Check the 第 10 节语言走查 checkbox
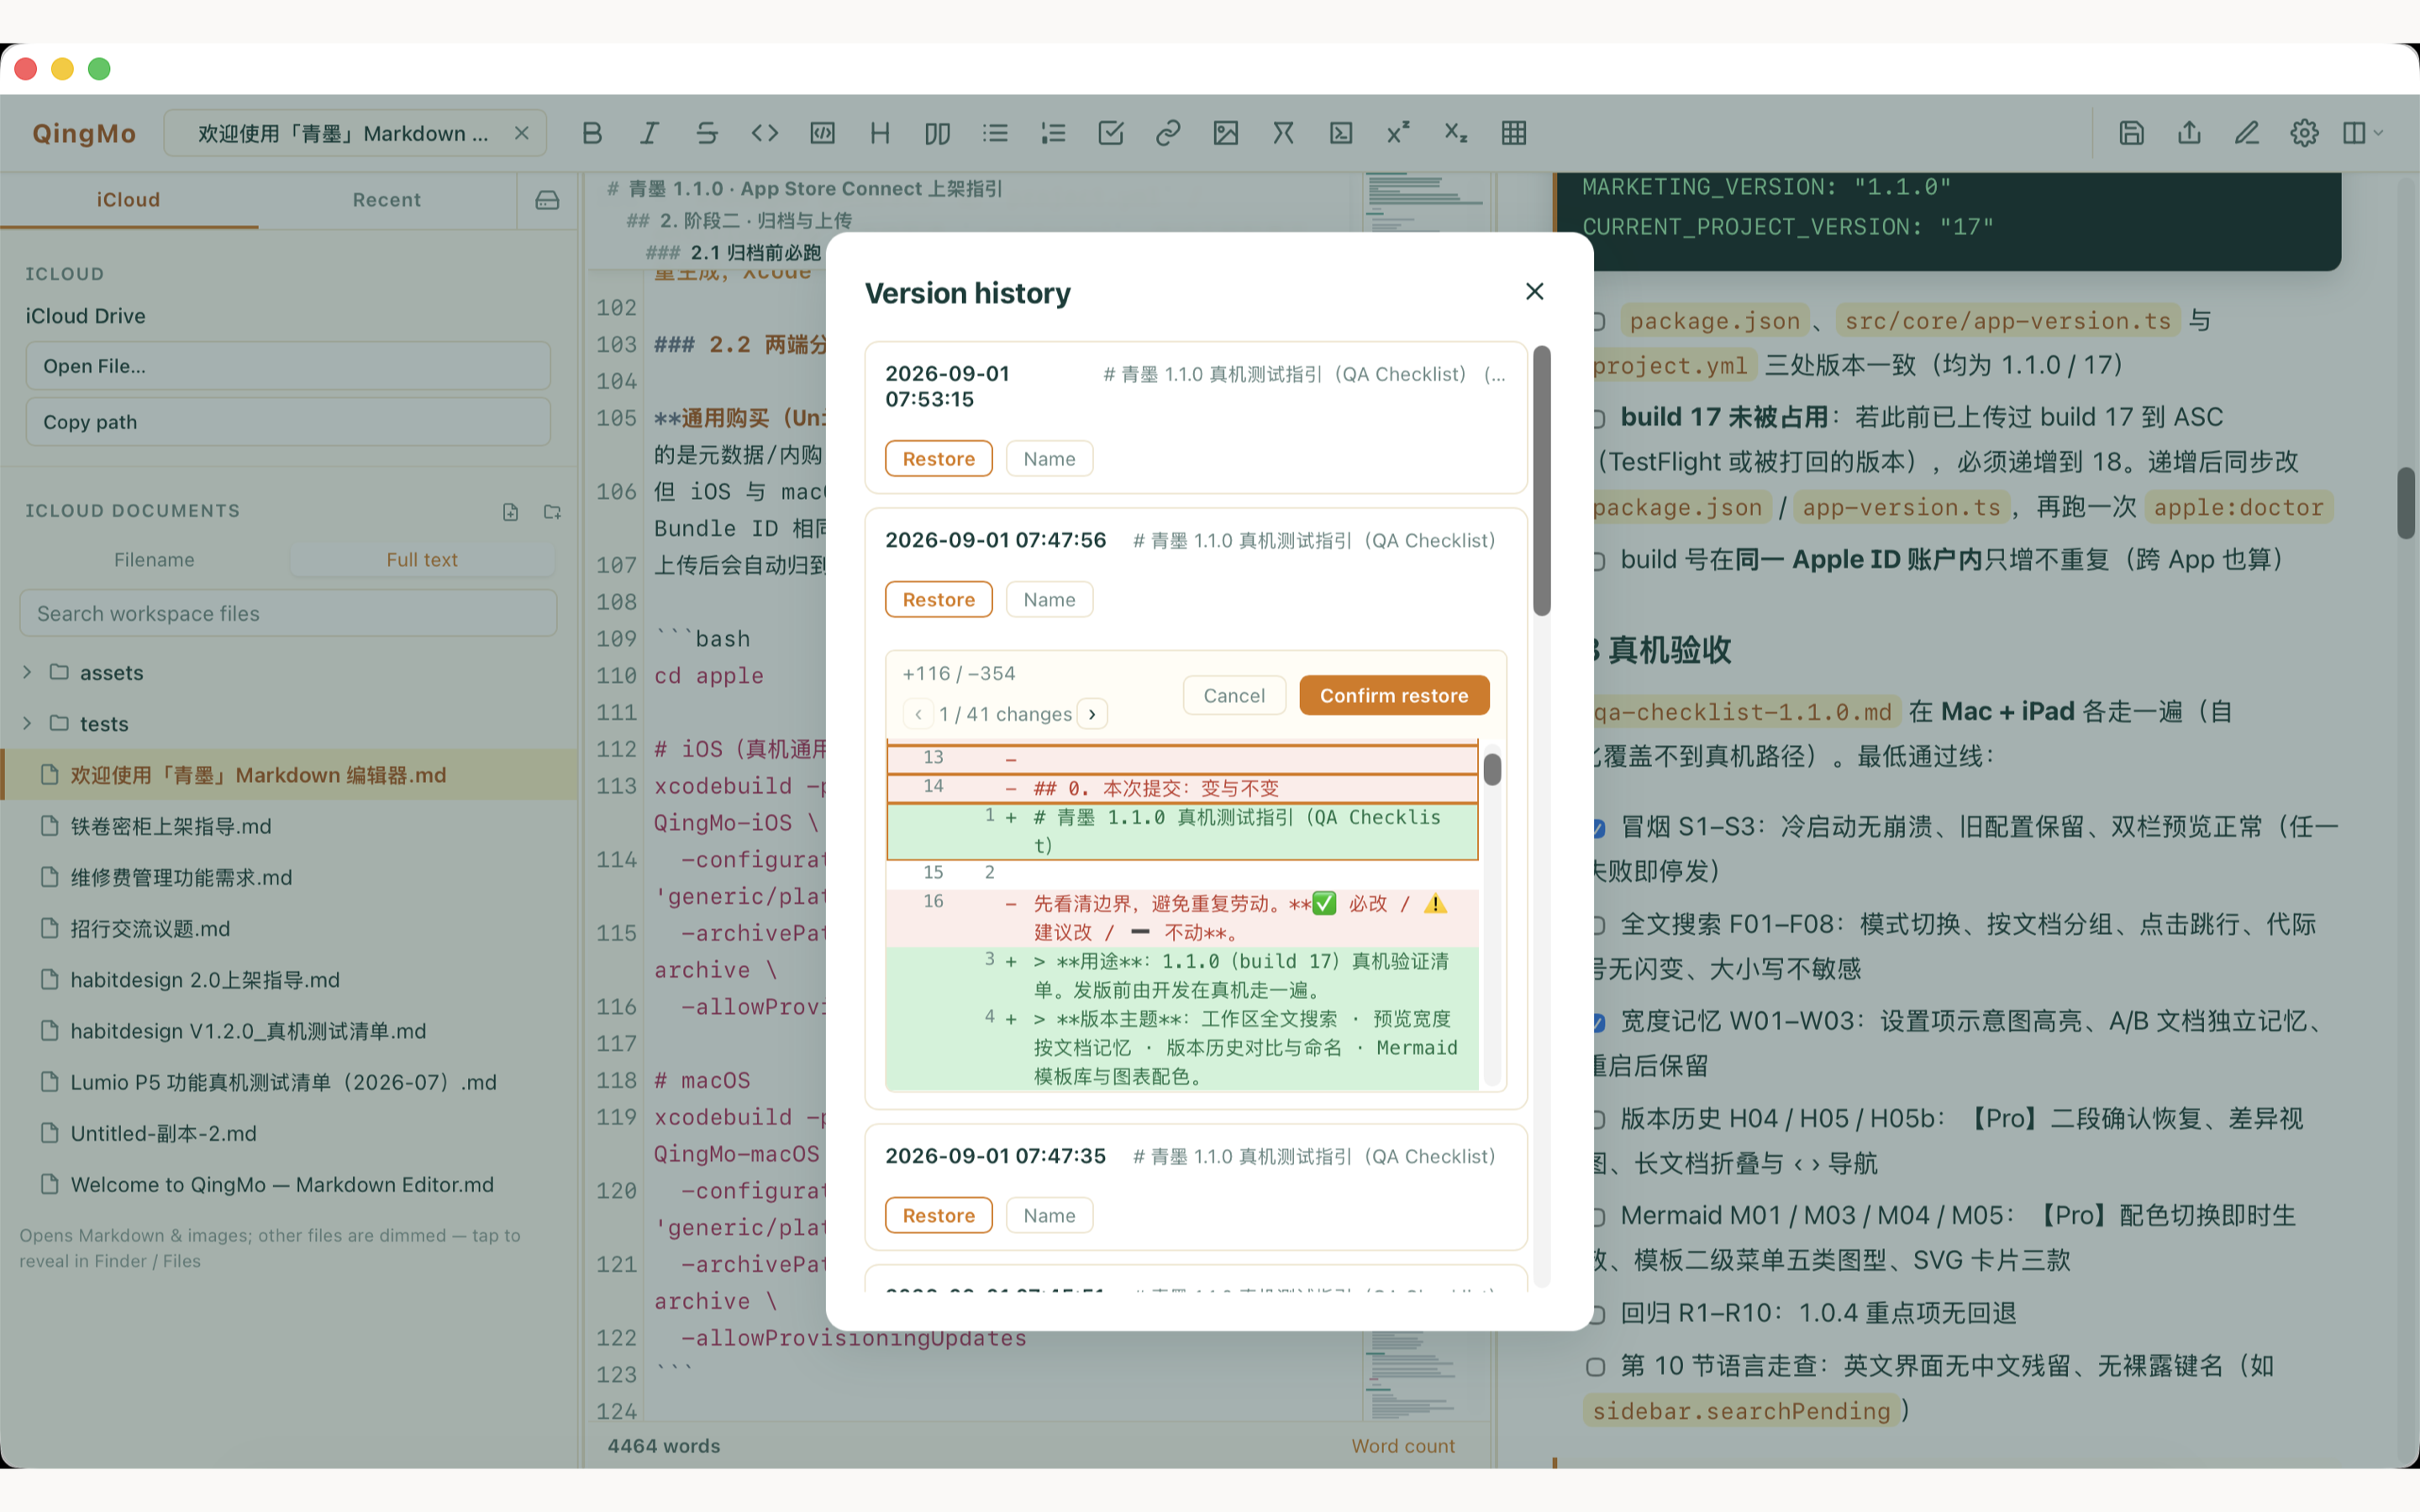 [1596, 1367]
